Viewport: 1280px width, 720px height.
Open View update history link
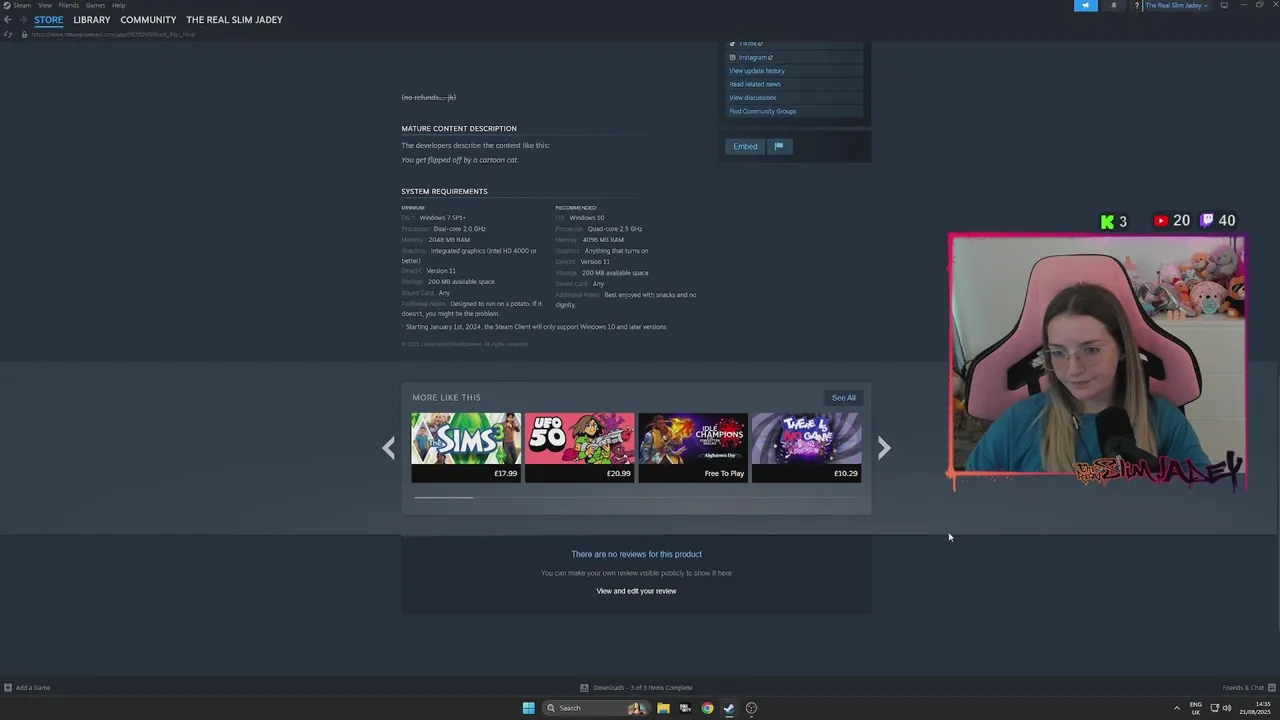click(757, 71)
